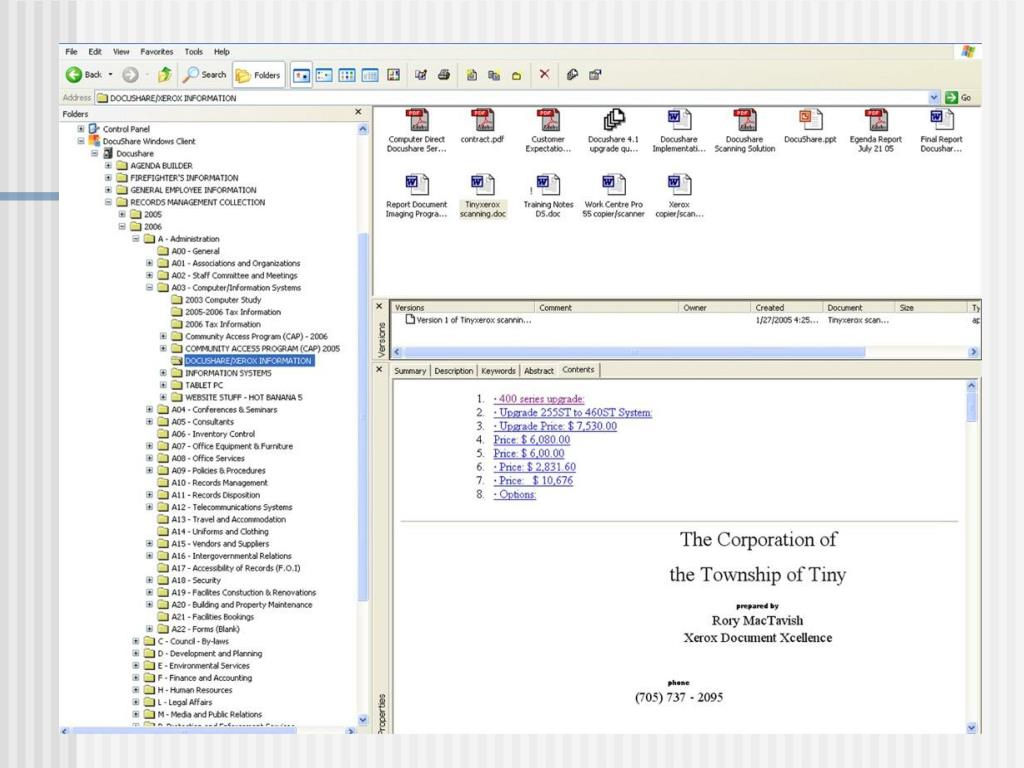Screen dimensions: 1024x768
Task: Click the red X delete icon
Action: [544, 74]
